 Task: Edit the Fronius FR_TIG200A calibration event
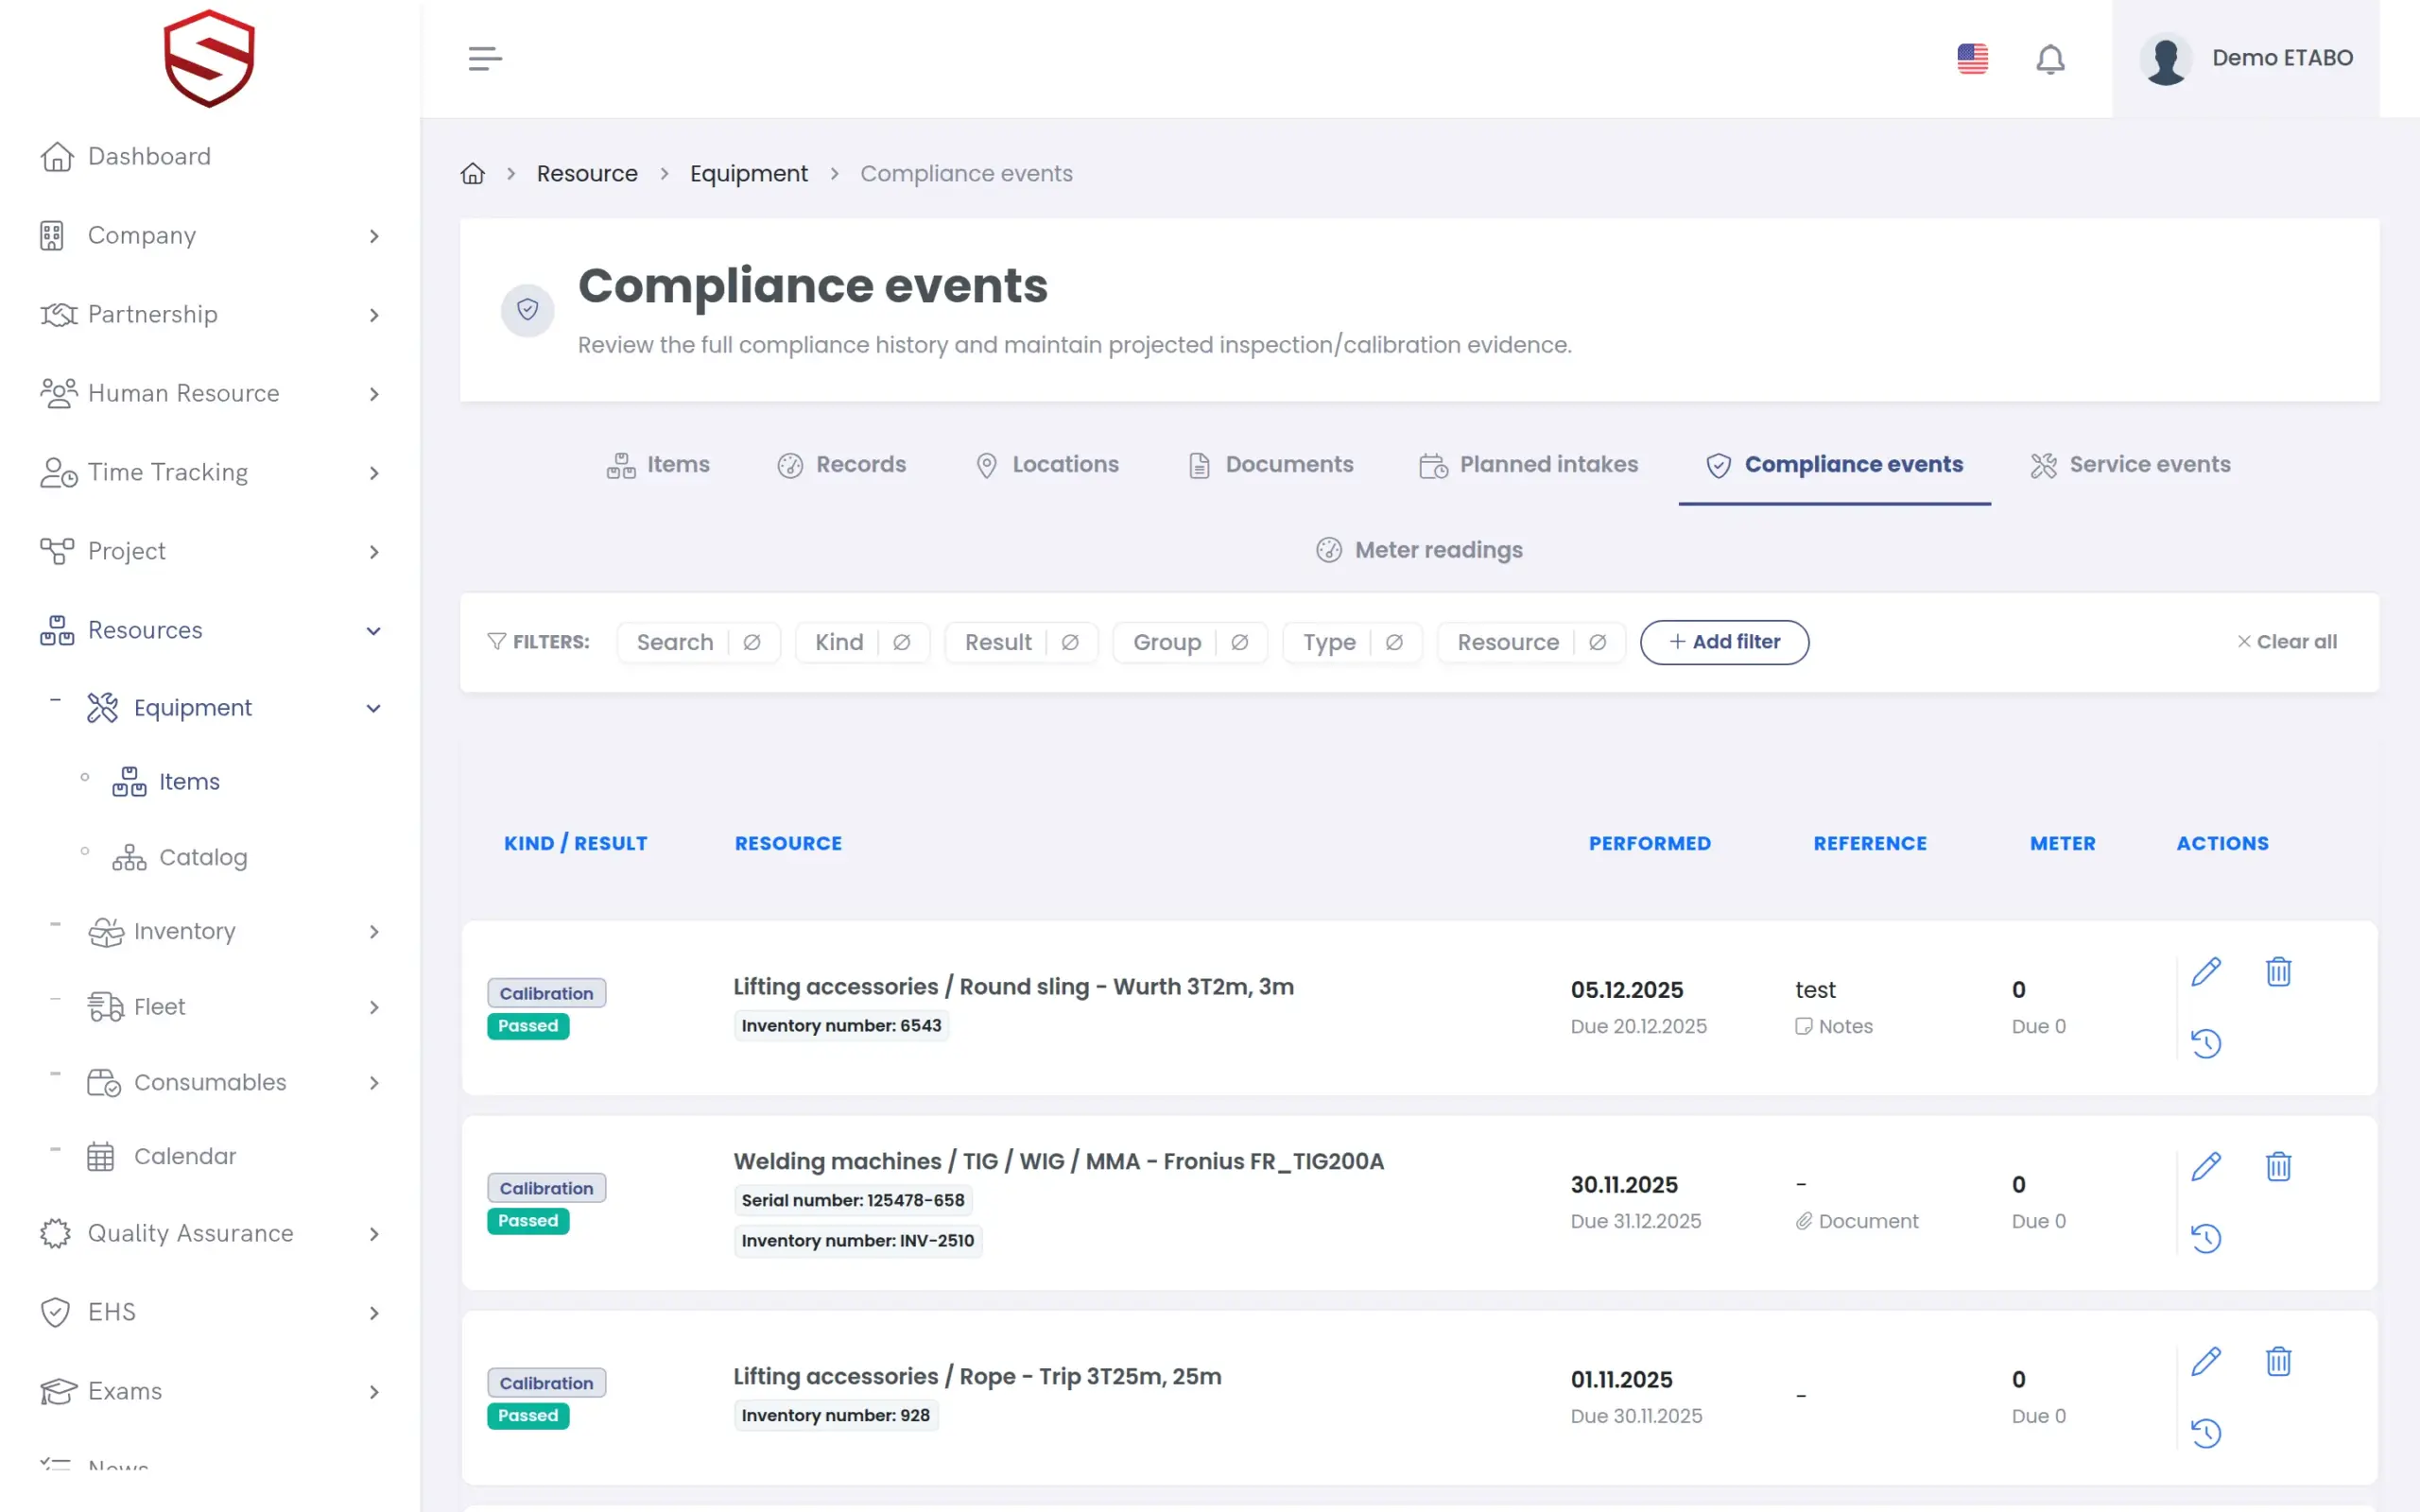[2206, 1167]
